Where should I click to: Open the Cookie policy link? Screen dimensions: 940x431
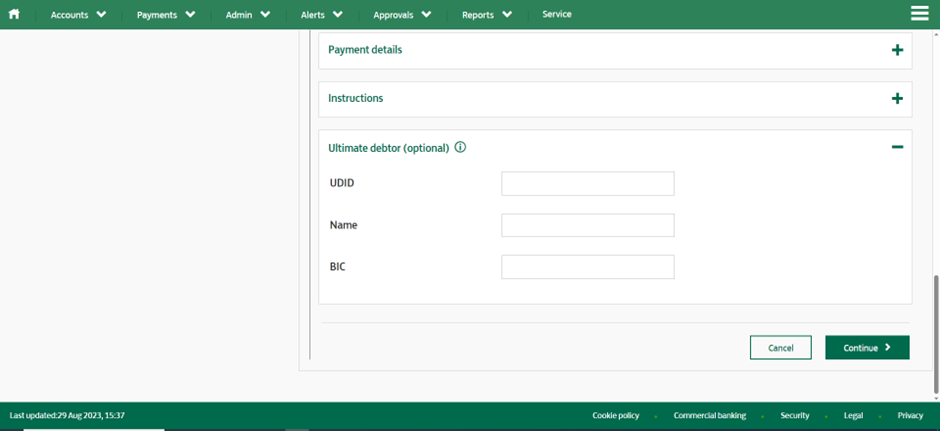(615, 415)
